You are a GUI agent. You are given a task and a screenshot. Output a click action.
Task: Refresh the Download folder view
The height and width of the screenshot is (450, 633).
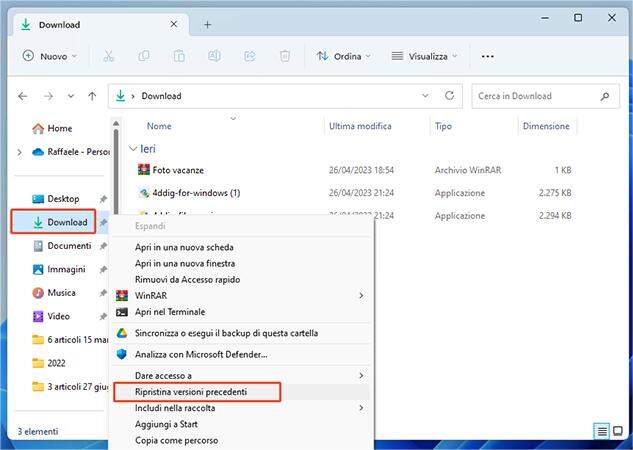[x=449, y=96]
